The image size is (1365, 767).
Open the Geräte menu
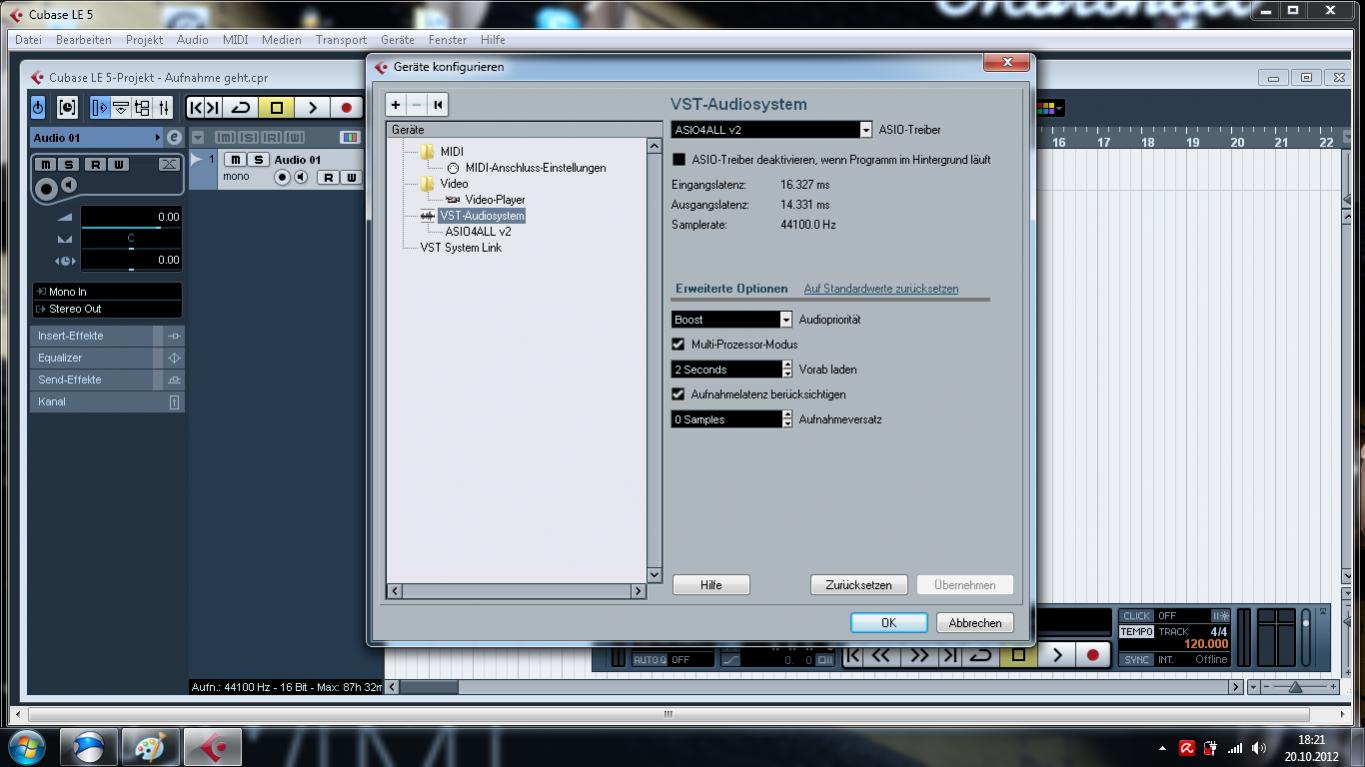click(x=397, y=40)
